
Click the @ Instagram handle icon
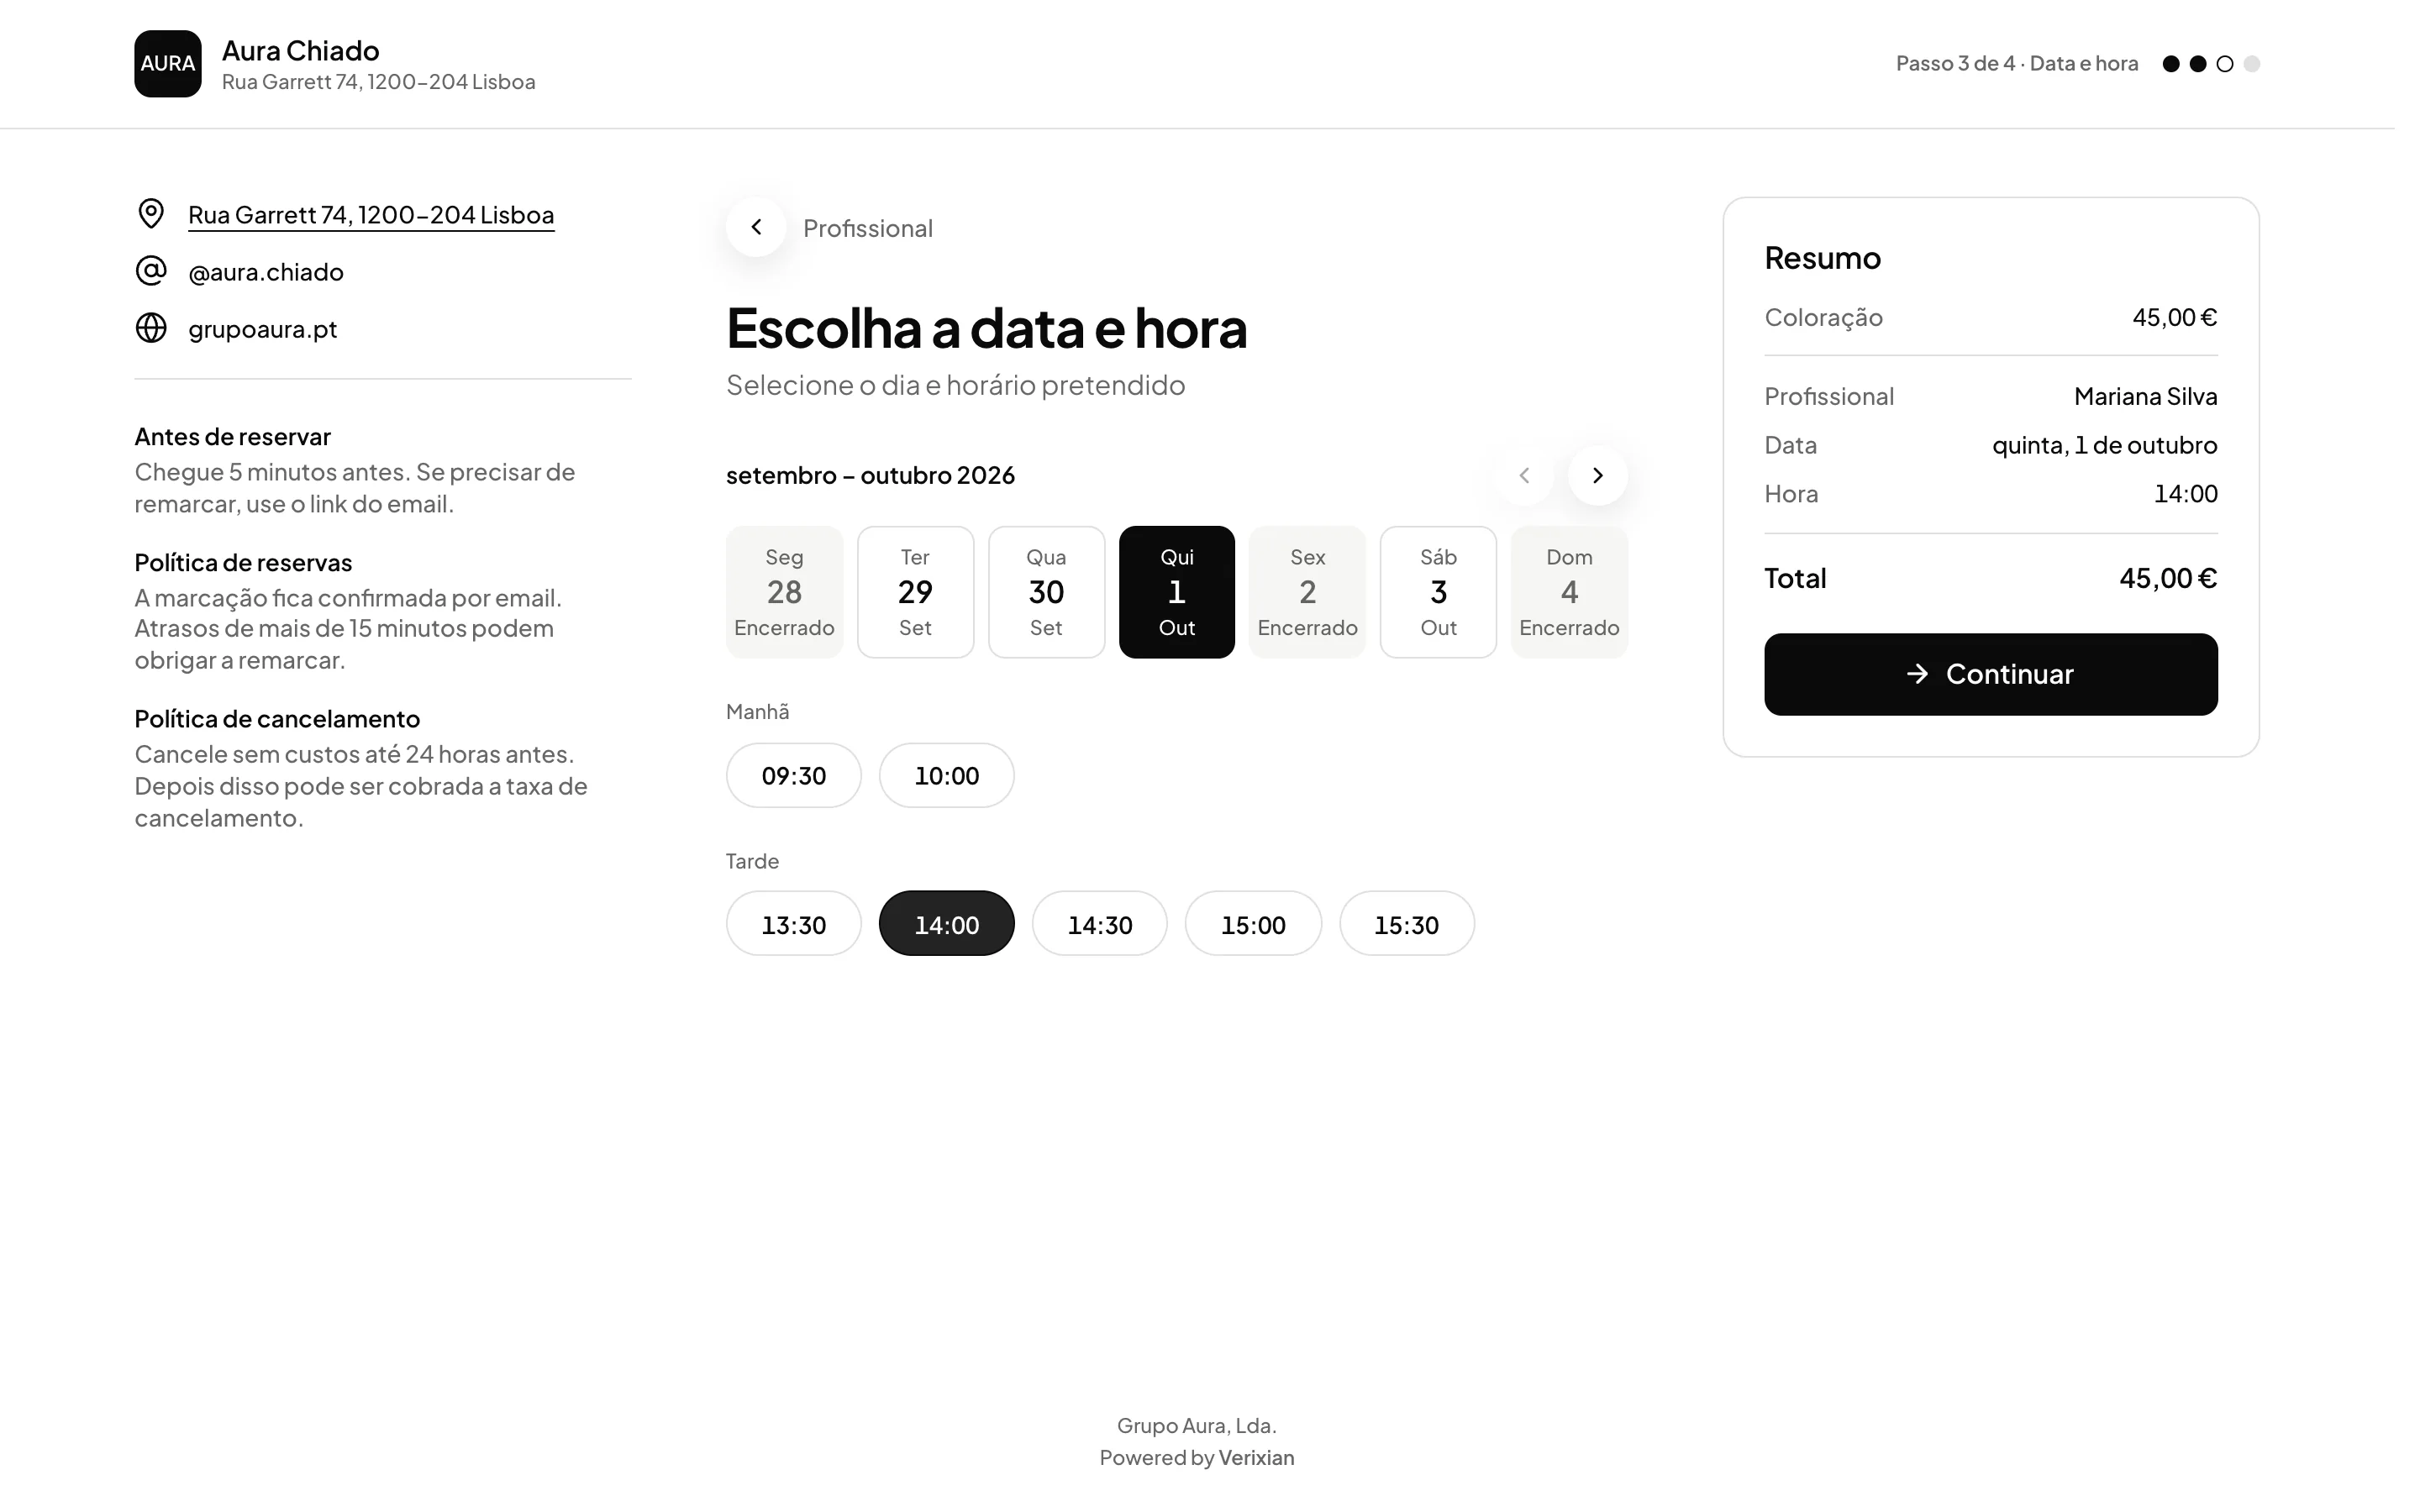tap(151, 271)
